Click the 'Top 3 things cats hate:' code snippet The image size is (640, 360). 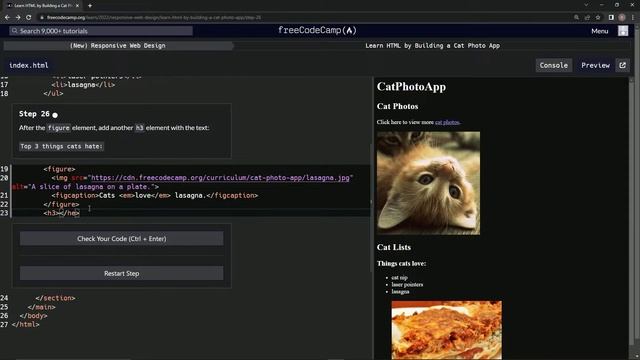[x=62, y=146]
